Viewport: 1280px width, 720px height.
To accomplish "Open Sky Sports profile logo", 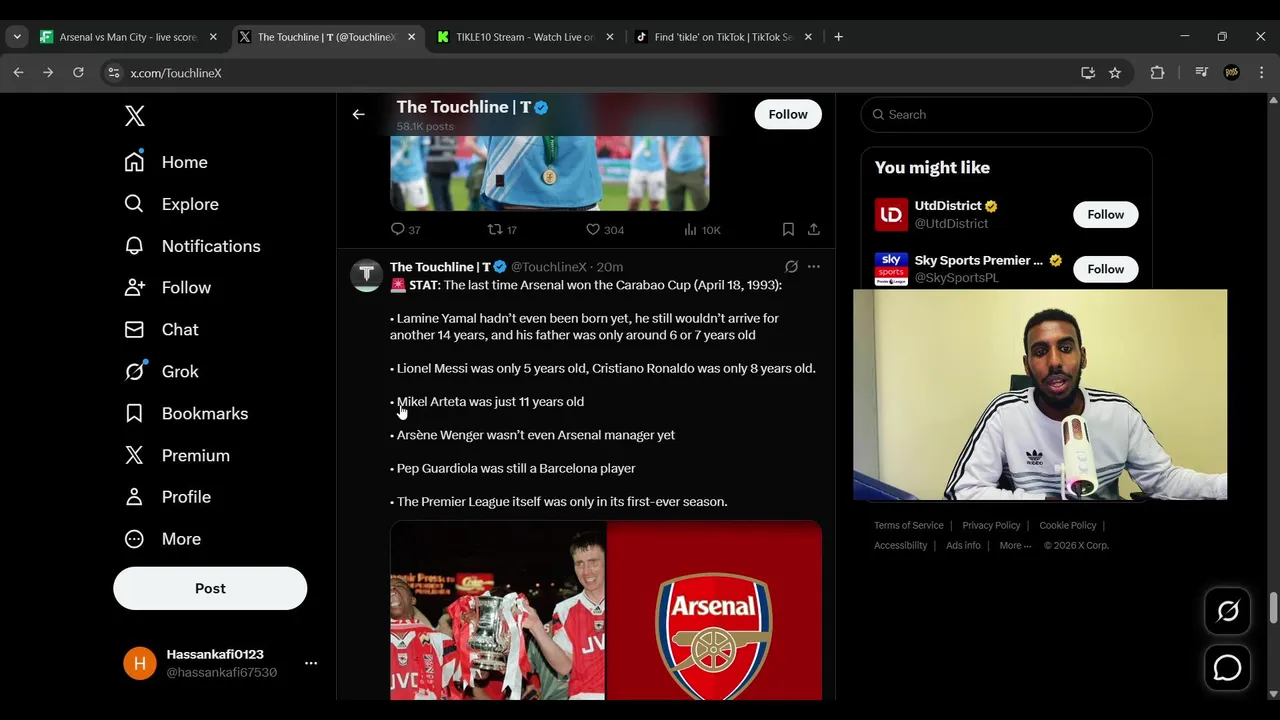I will (x=891, y=269).
